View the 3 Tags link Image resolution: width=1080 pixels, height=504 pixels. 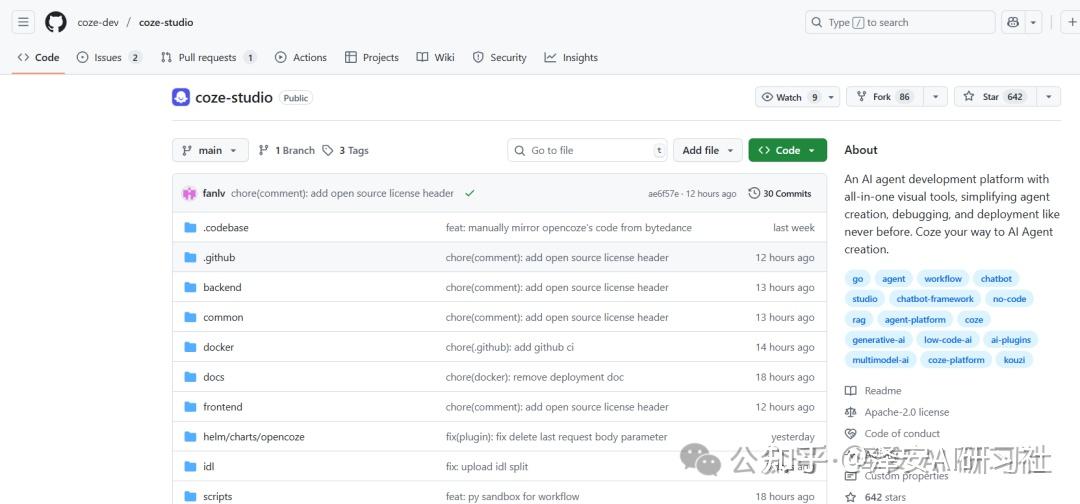(x=346, y=150)
